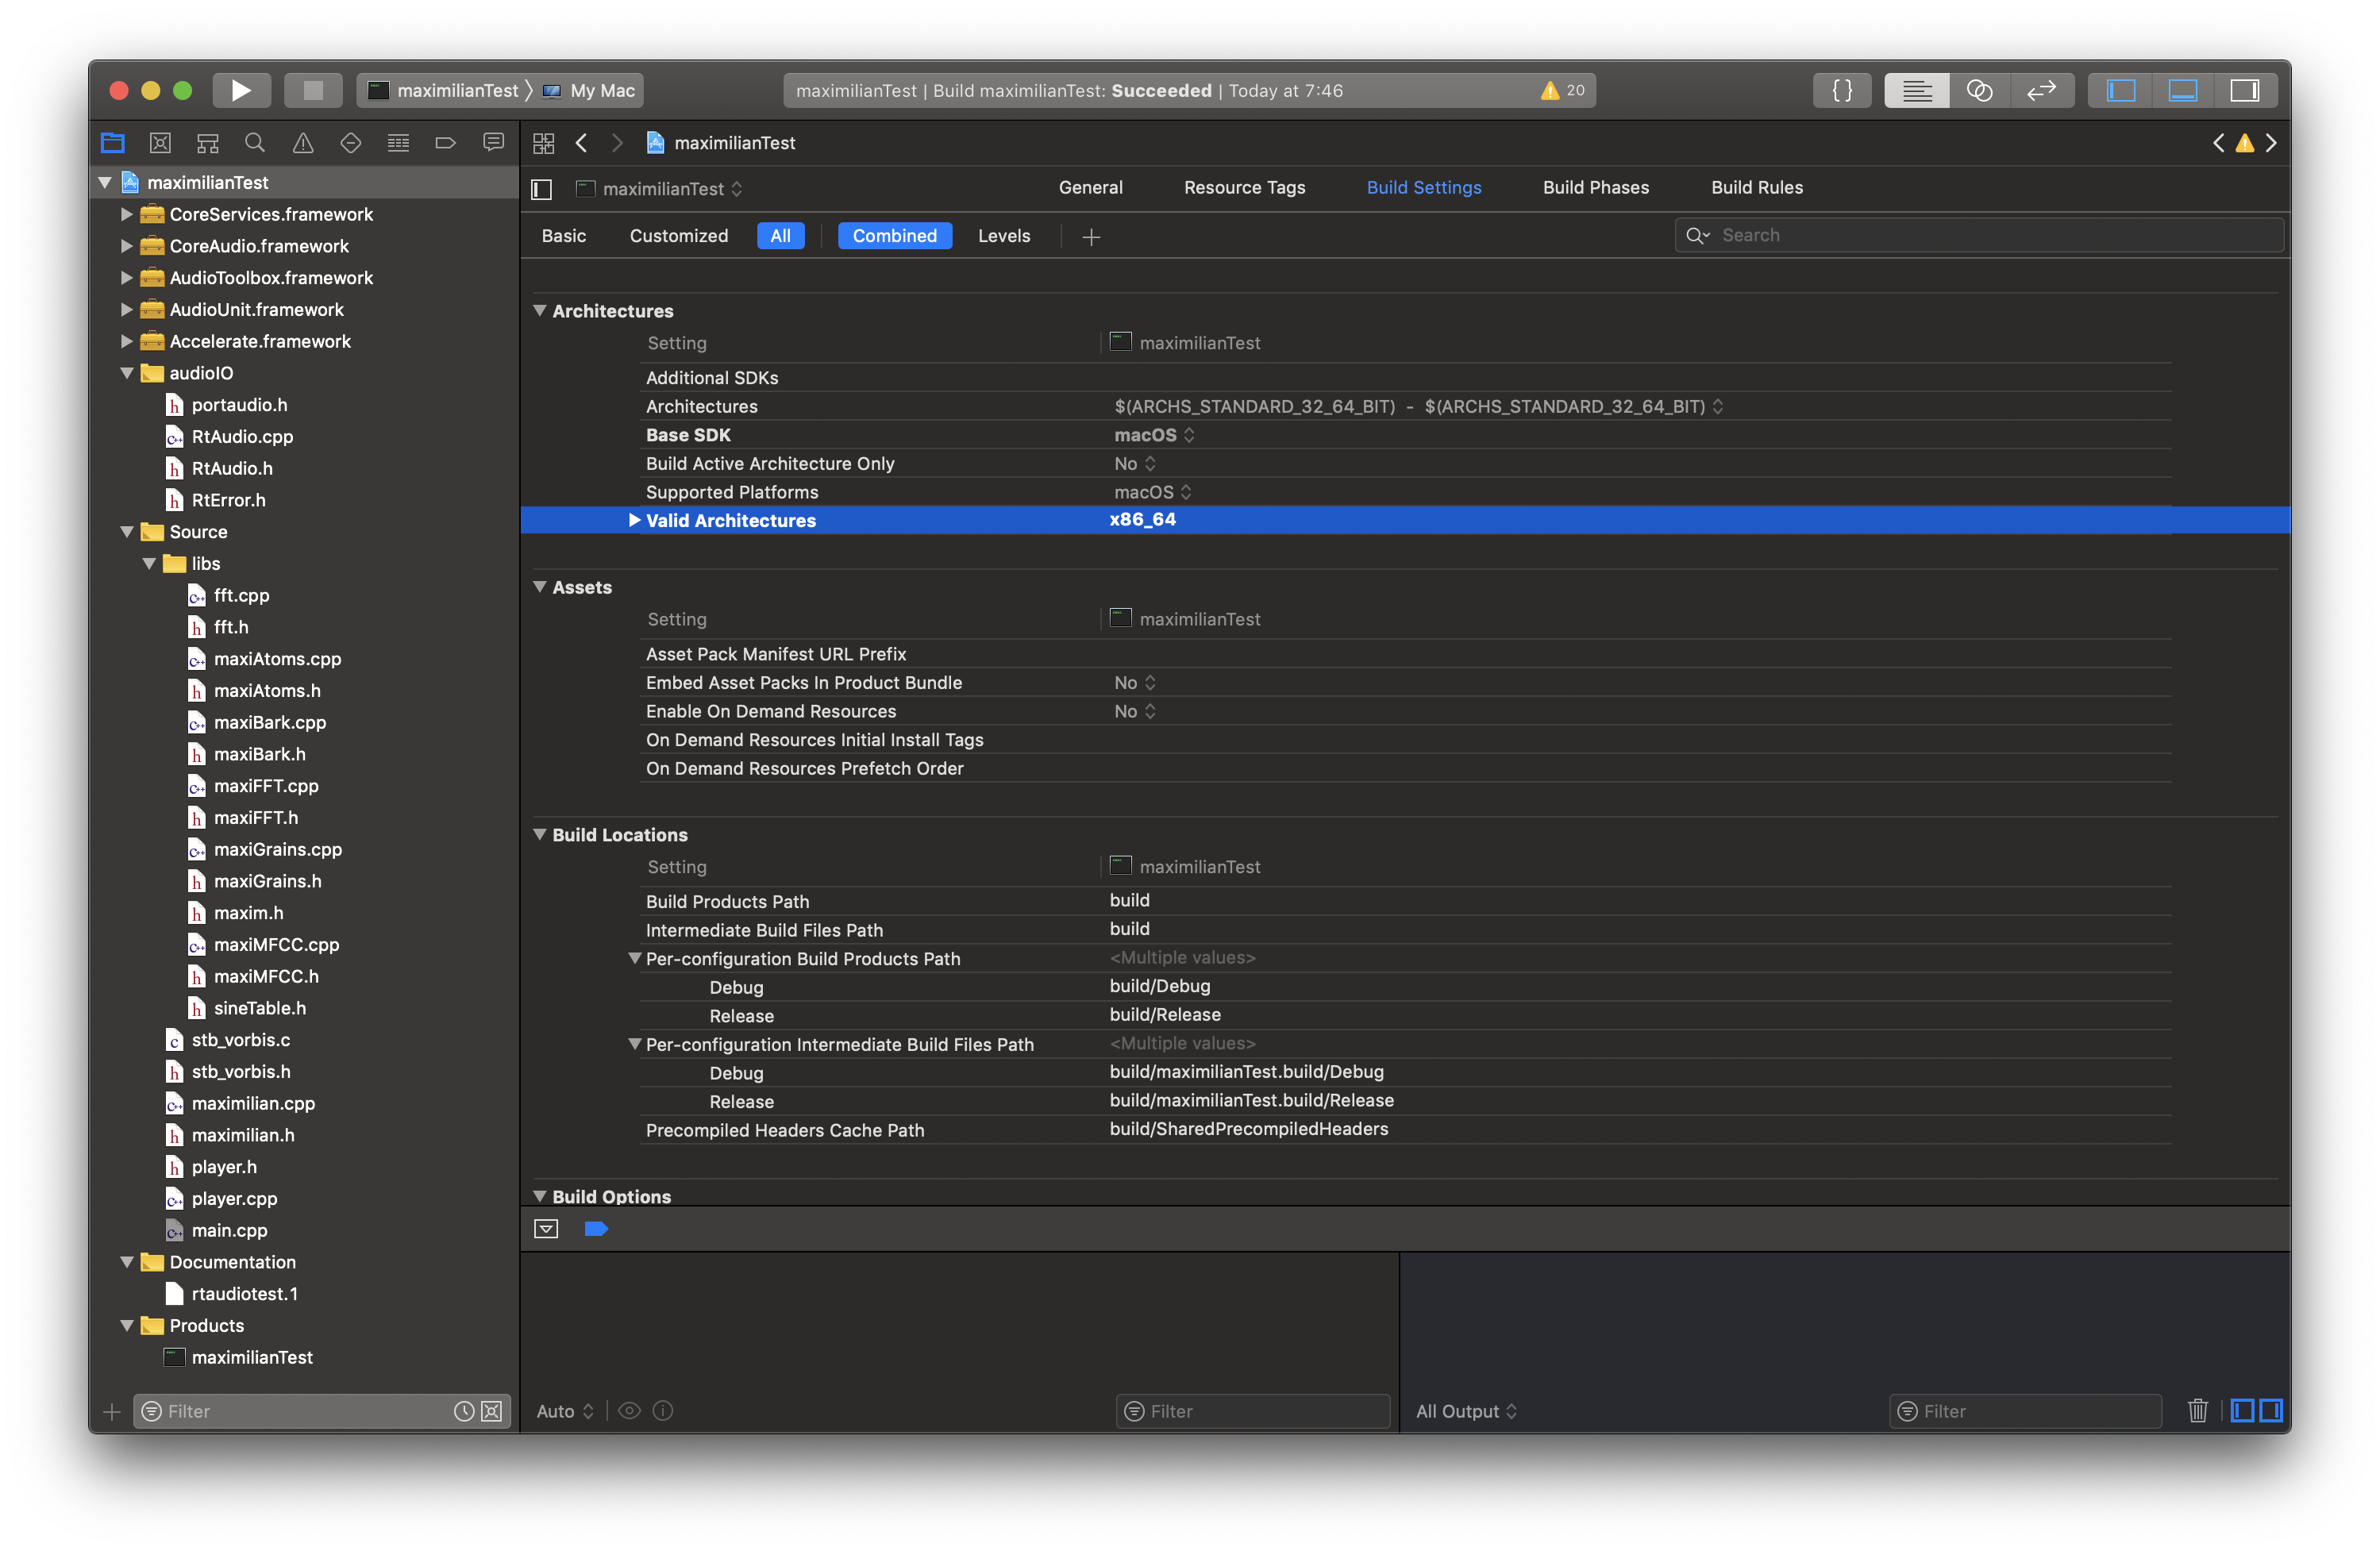This screenshot has height=1551, width=2380.
Task: Click the Run (play) button
Action: 241,90
